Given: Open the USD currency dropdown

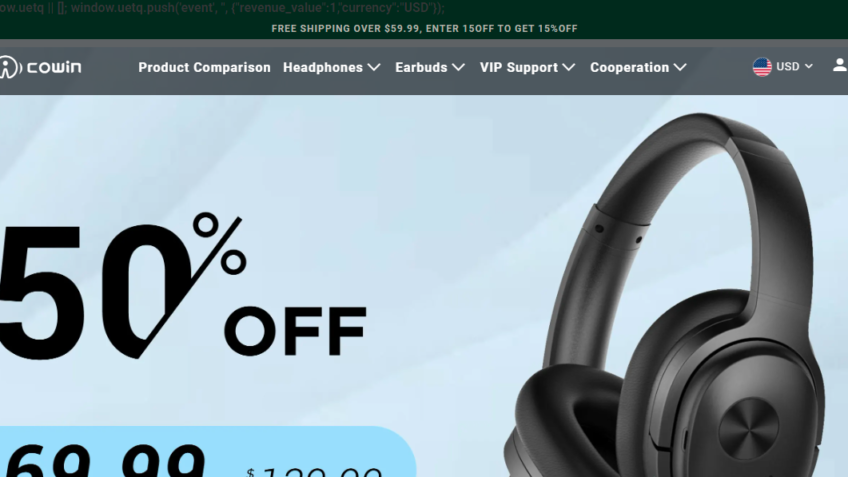Looking at the screenshot, I should pos(783,67).
